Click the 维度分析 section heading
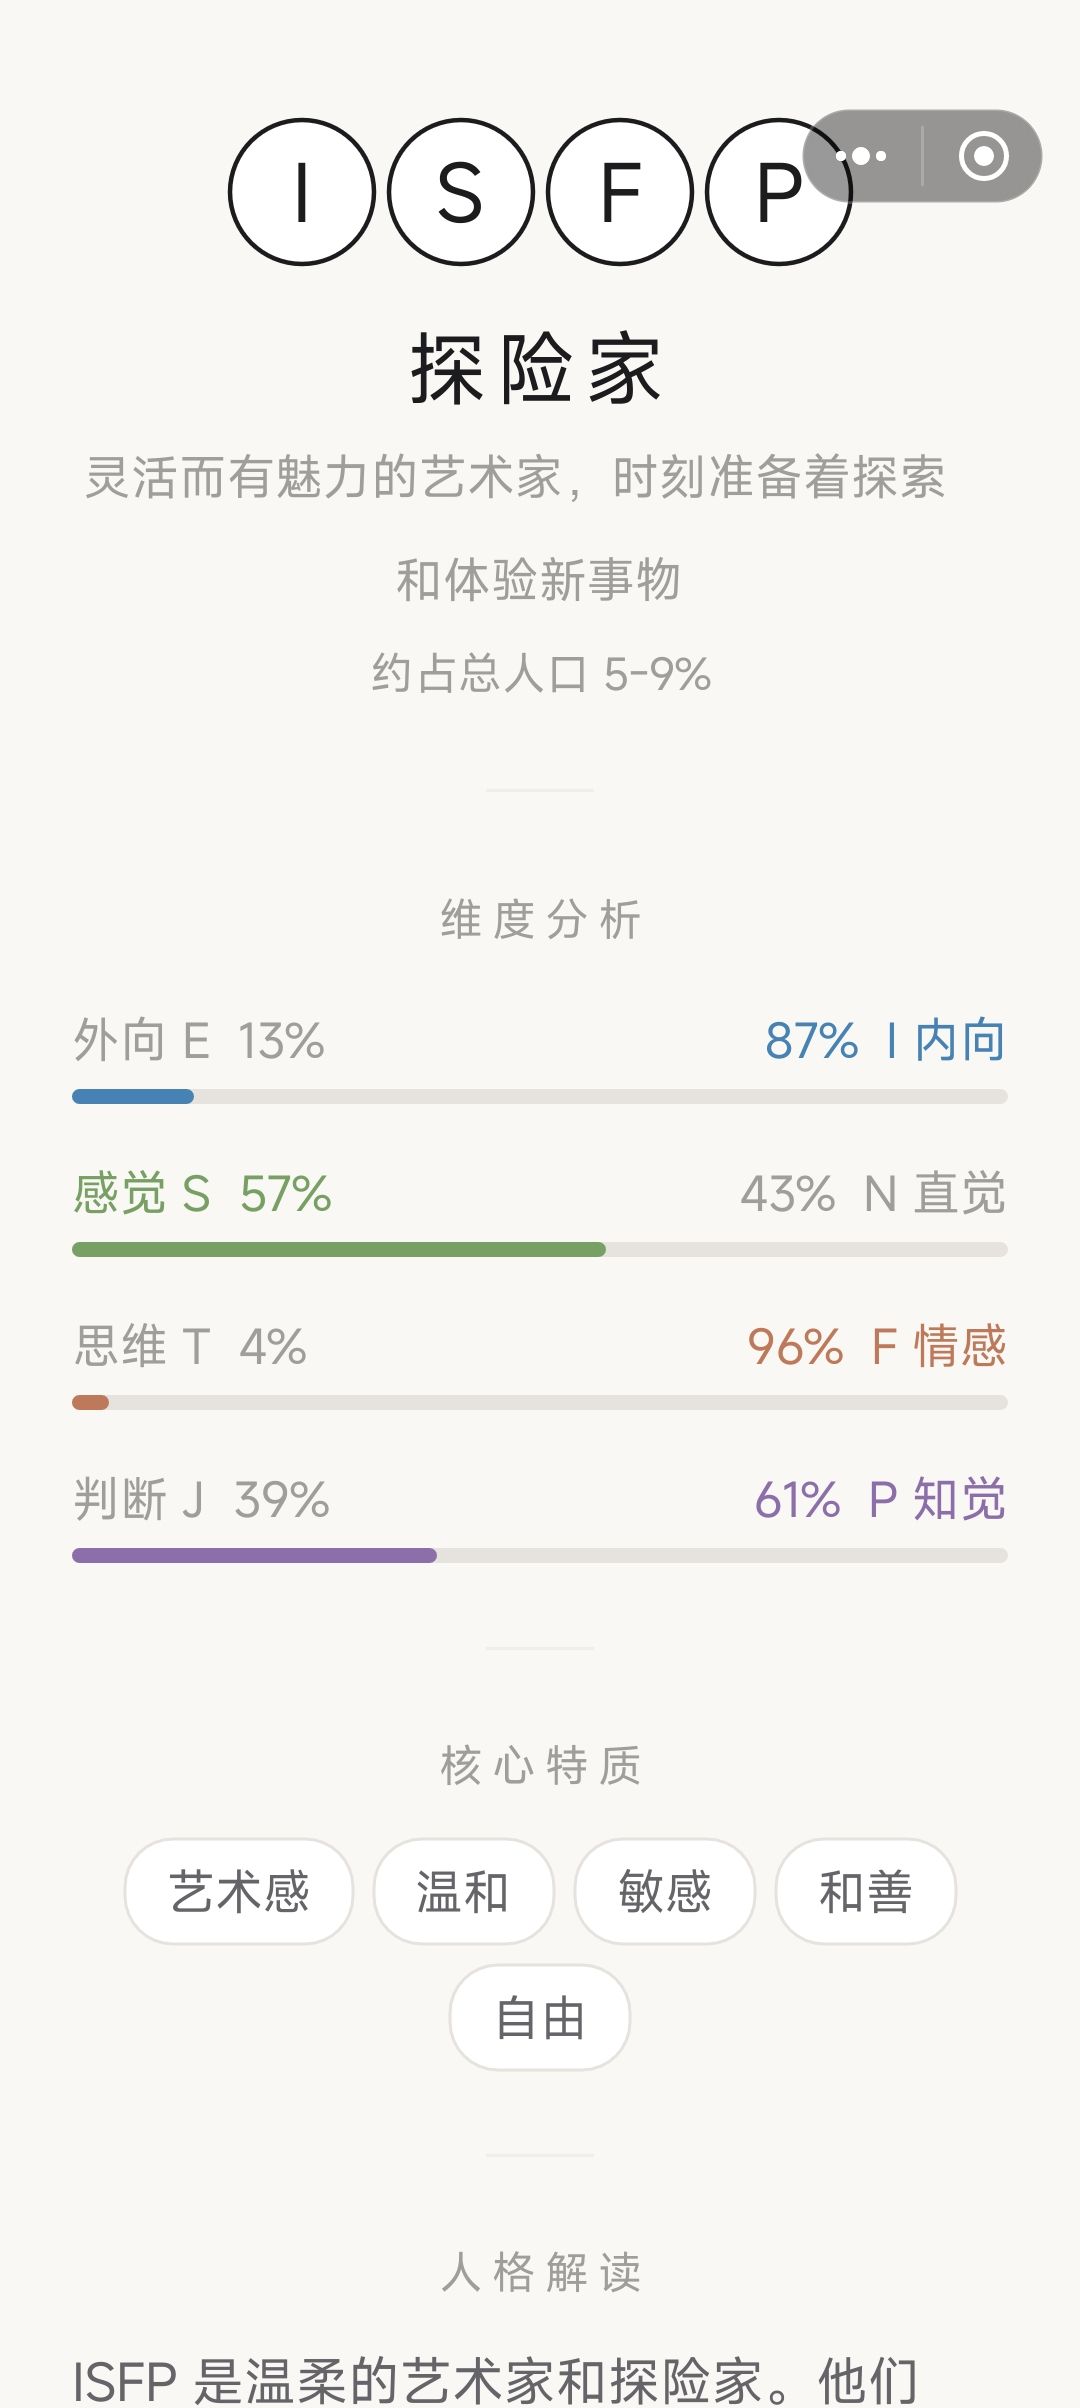The width and height of the screenshot is (1080, 2408). (x=540, y=920)
